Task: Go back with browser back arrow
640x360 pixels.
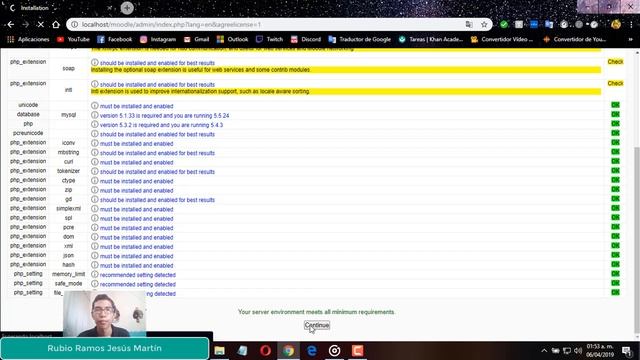Action: coord(11,24)
